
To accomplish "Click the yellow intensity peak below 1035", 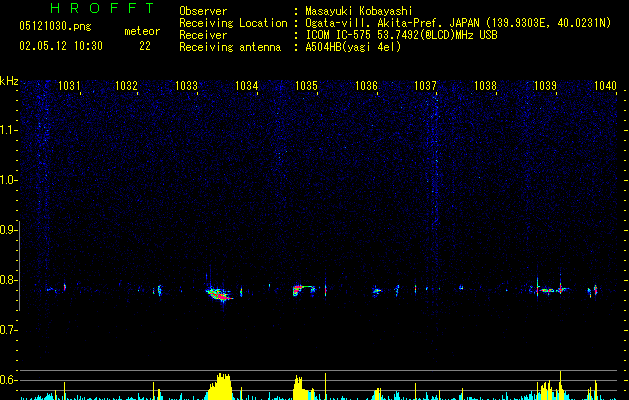I will click(302, 388).
